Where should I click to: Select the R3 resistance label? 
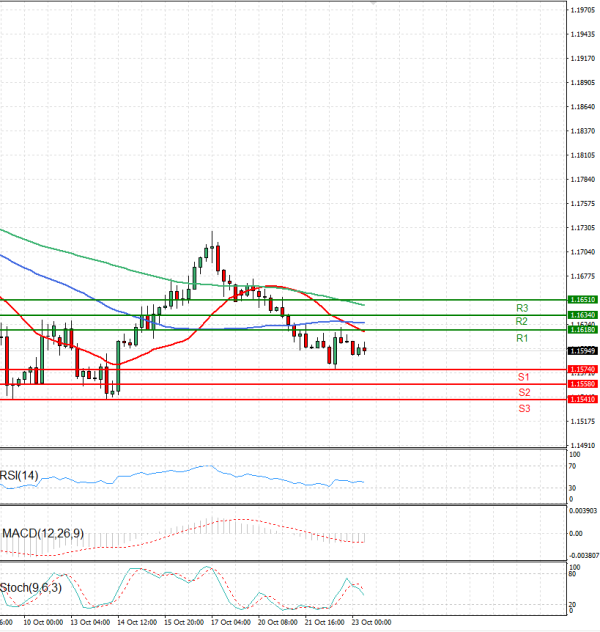pyautogui.click(x=522, y=308)
